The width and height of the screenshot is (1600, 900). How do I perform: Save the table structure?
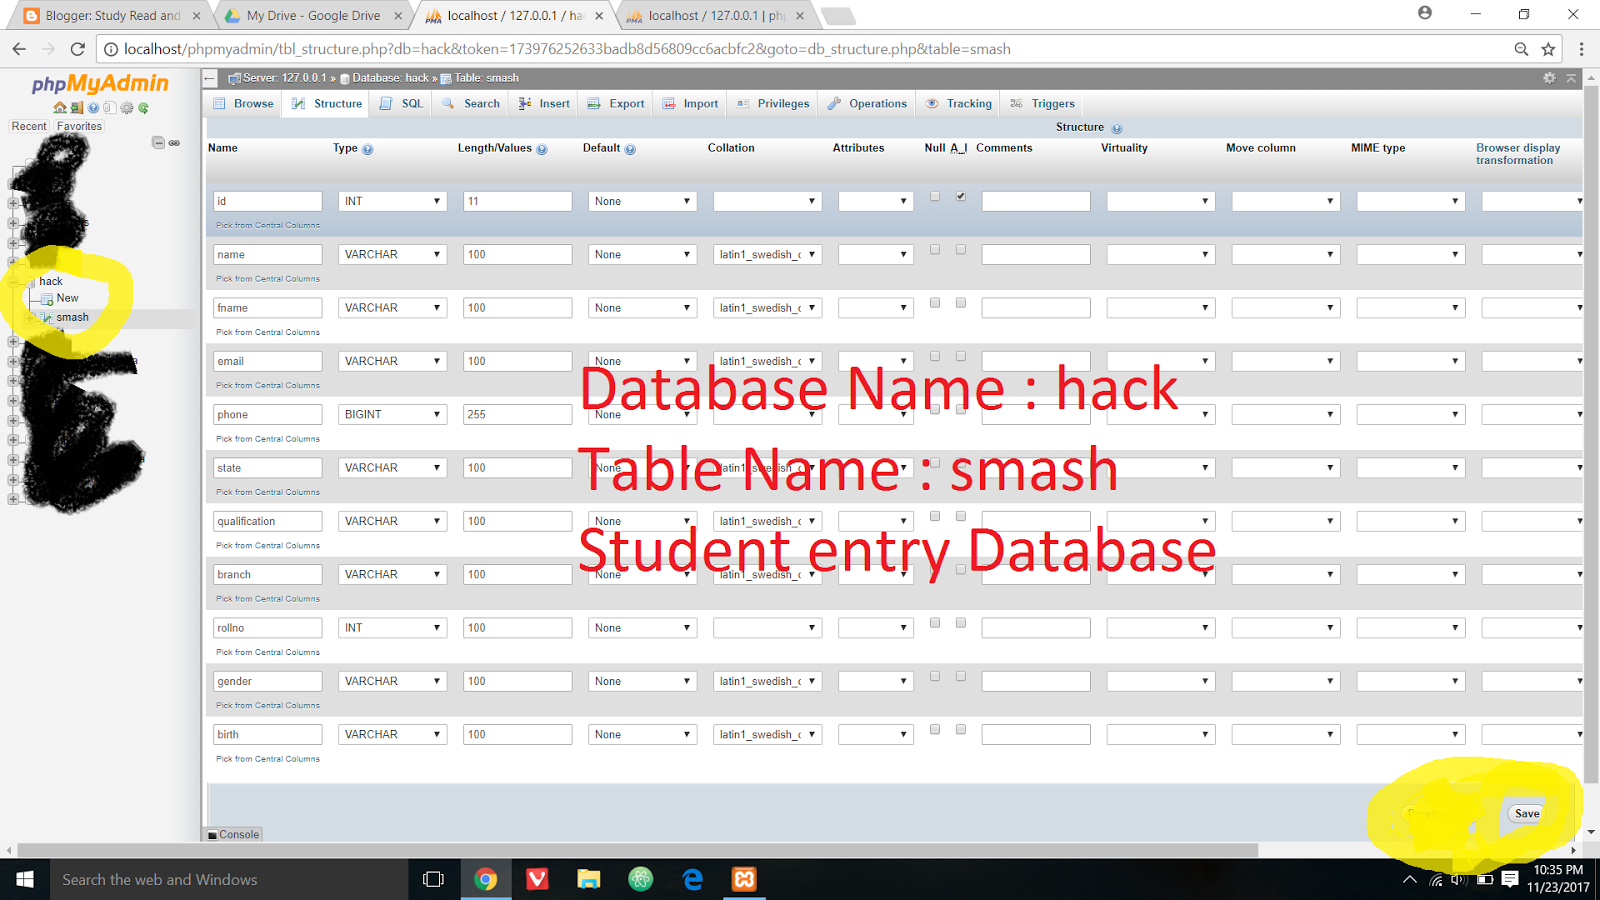pyautogui.click(x=1527, y=814)
